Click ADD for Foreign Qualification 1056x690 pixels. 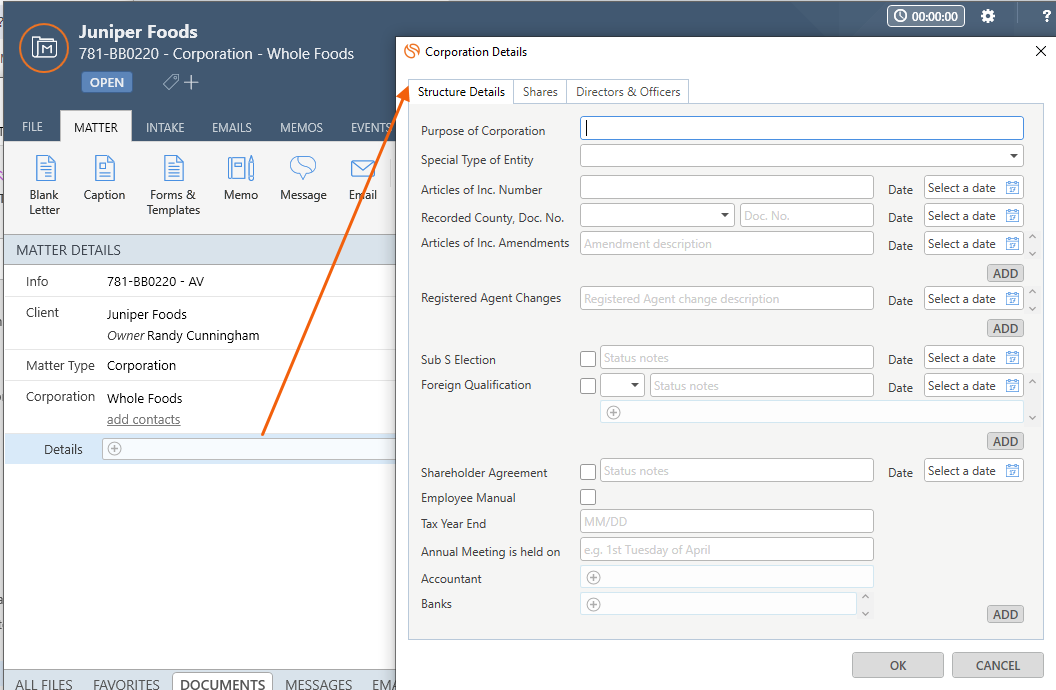point(1005,442)
